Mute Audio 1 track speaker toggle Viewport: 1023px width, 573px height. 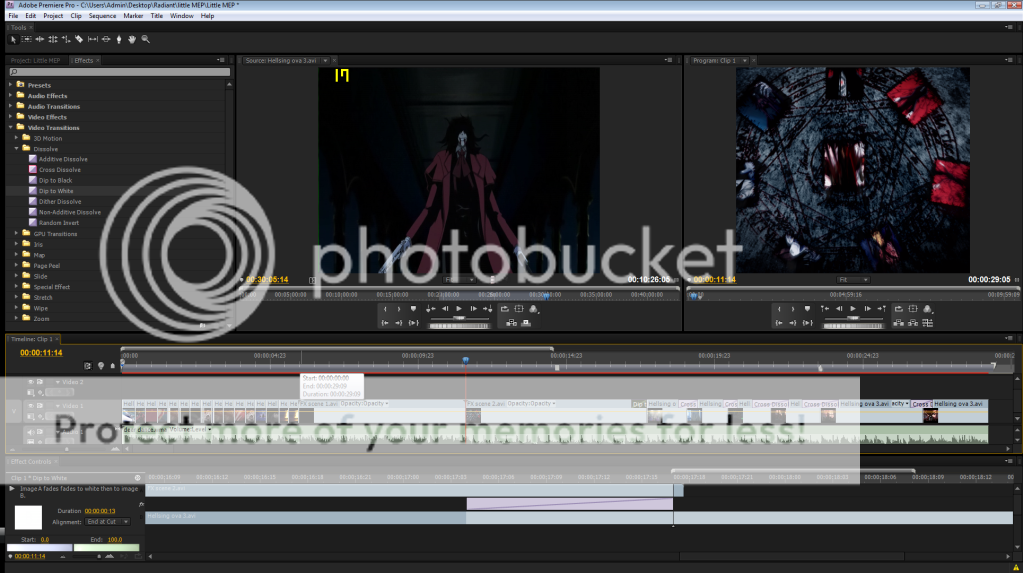point(30,432)
